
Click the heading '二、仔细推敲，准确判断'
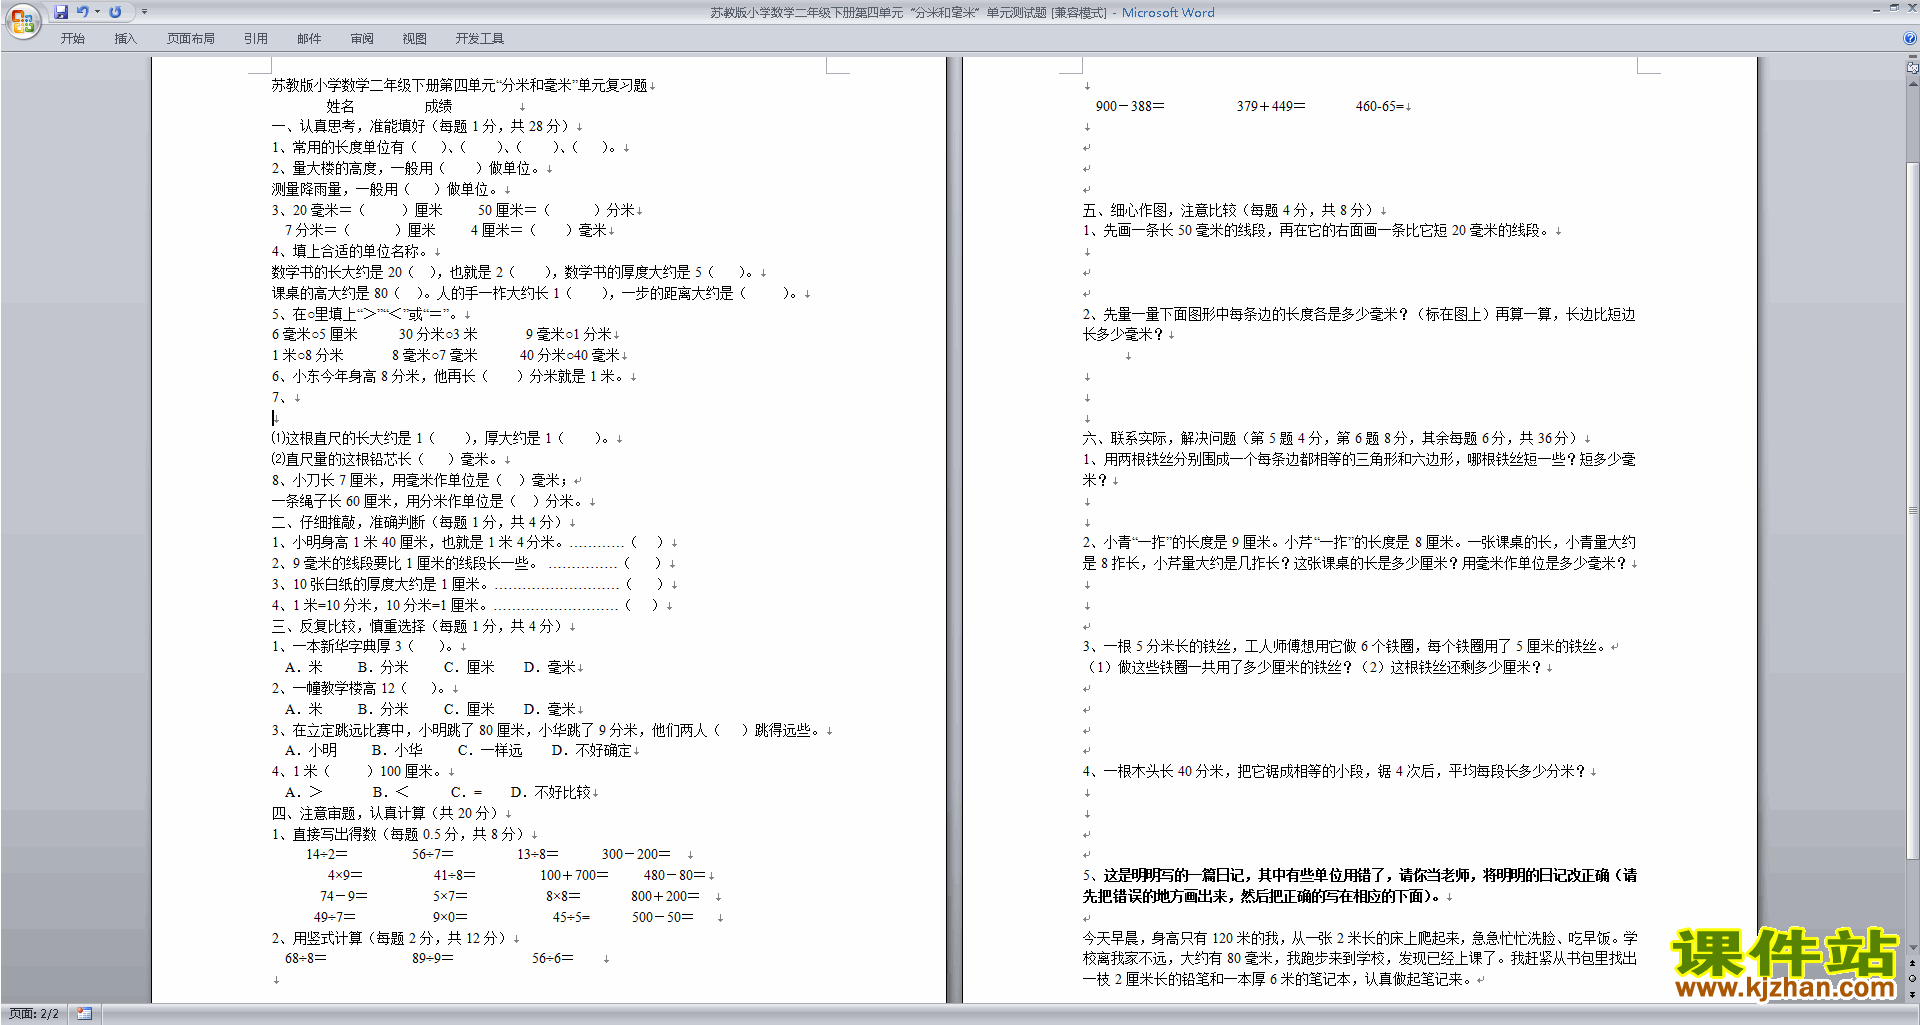417,522
